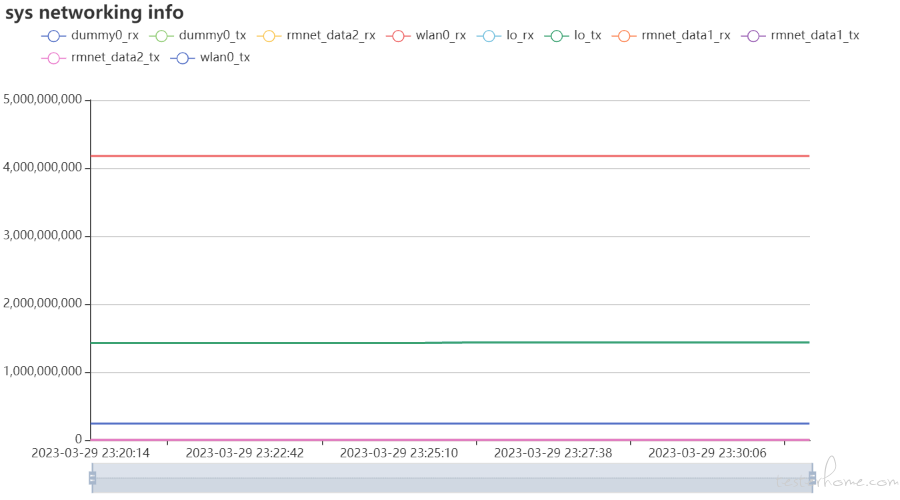Viewport: 900px width, 500px height.
Task: Click the lo_tx green legend marker
Action: tap(556, 36)
